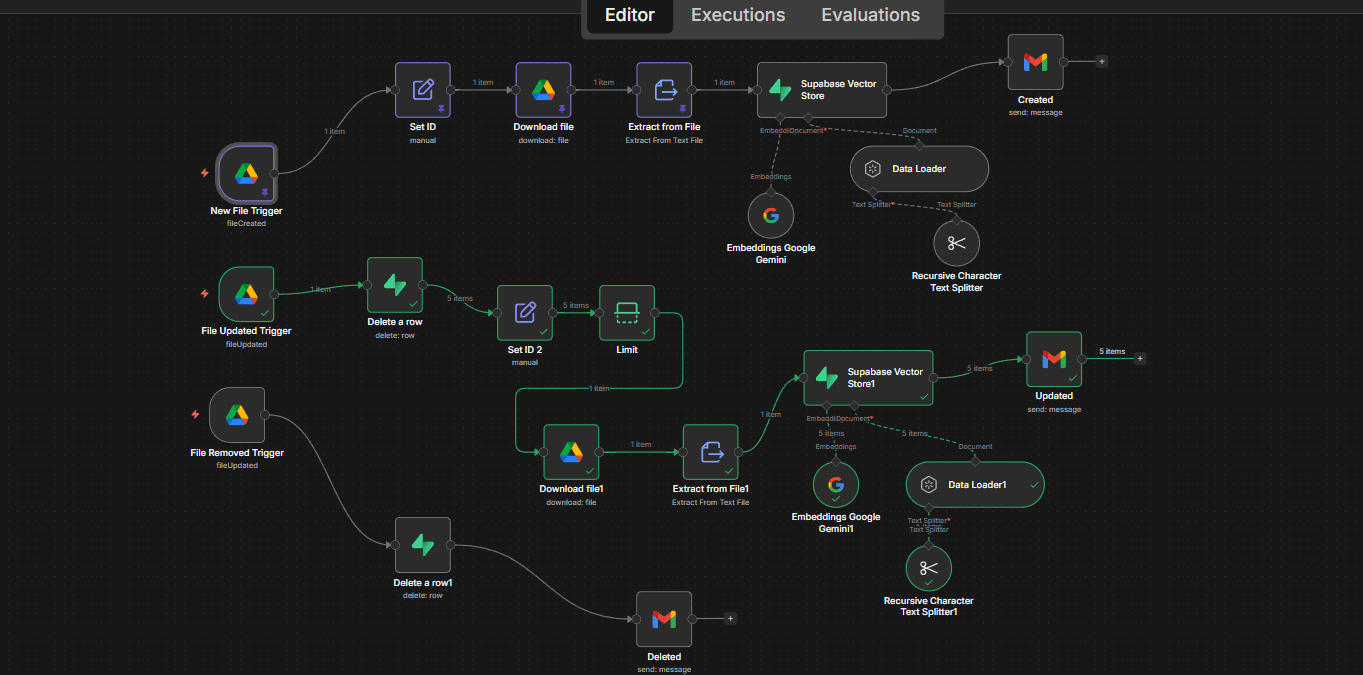This screenshot has width=1363, height=675.
Task: Click the 'New File Trigger' label
Action: [246, 211]
